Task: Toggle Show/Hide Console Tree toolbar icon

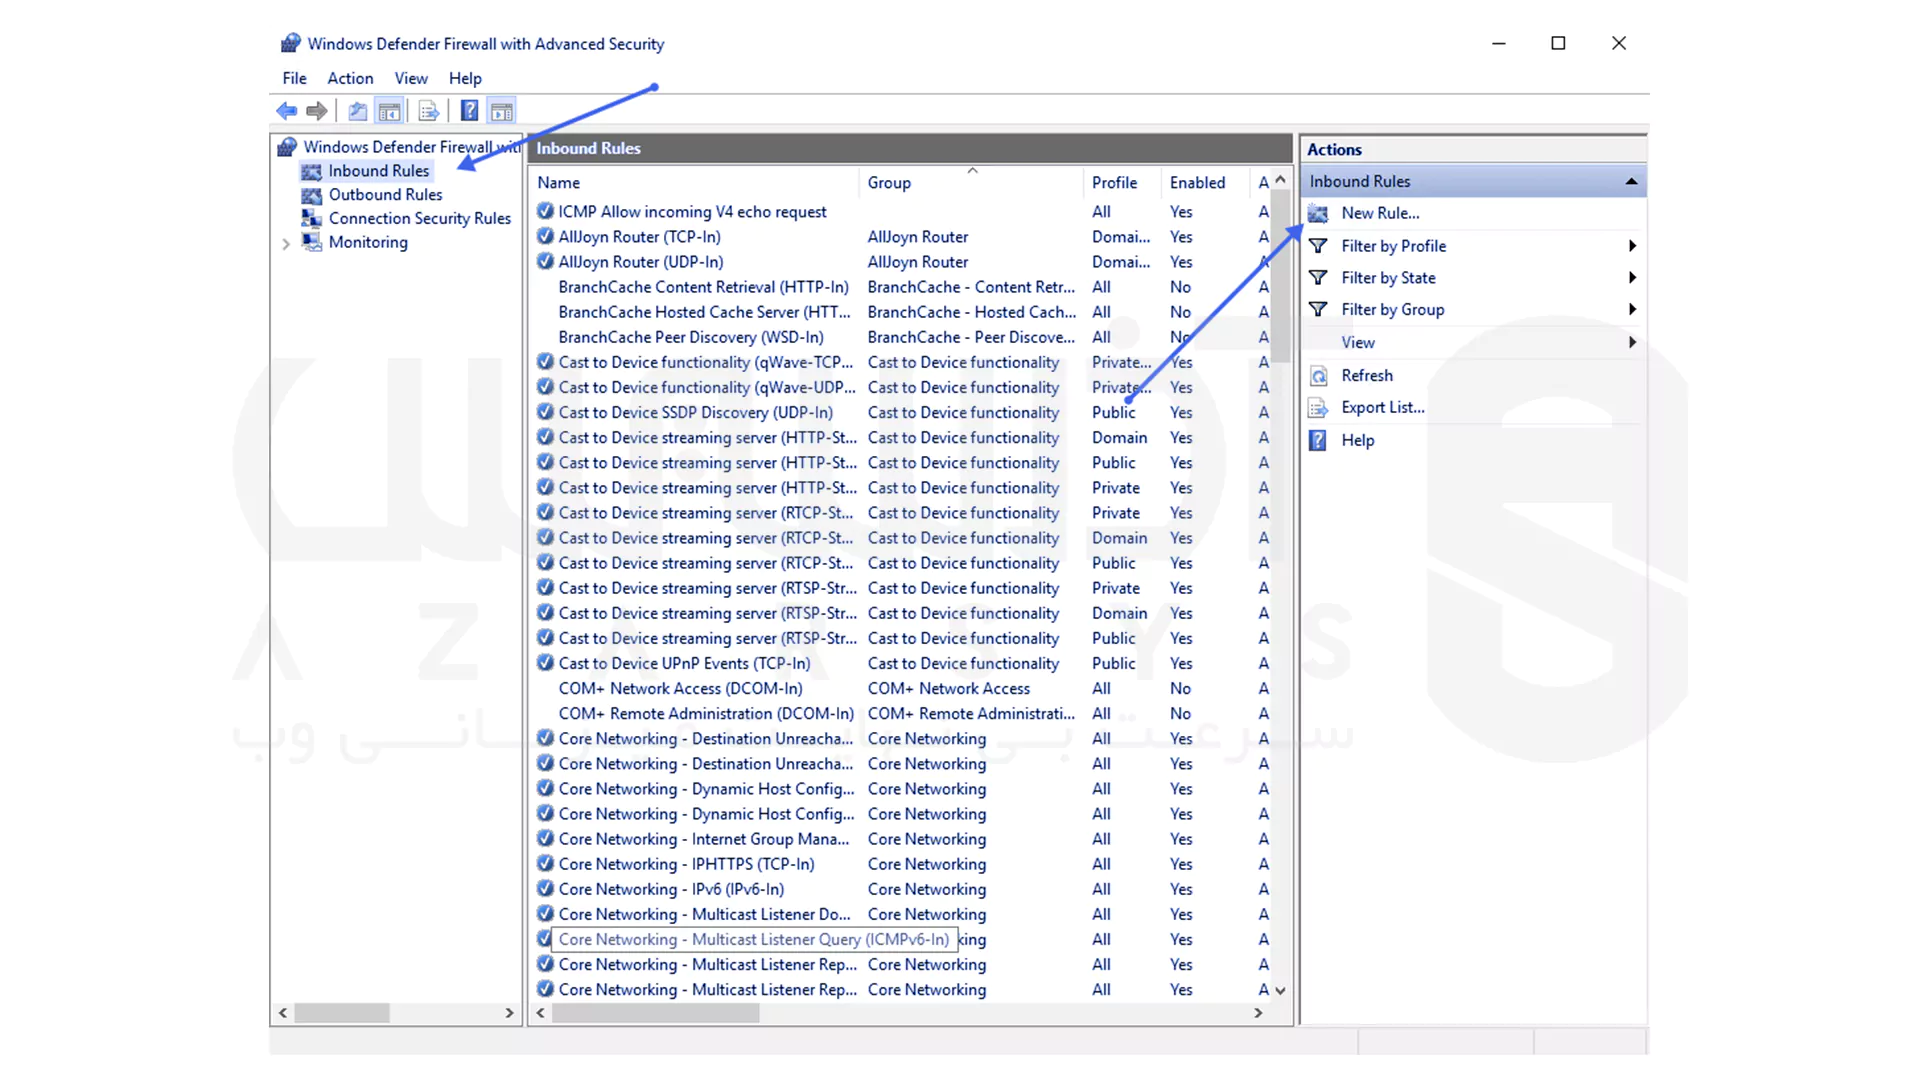Action: [x=389, y=111]
